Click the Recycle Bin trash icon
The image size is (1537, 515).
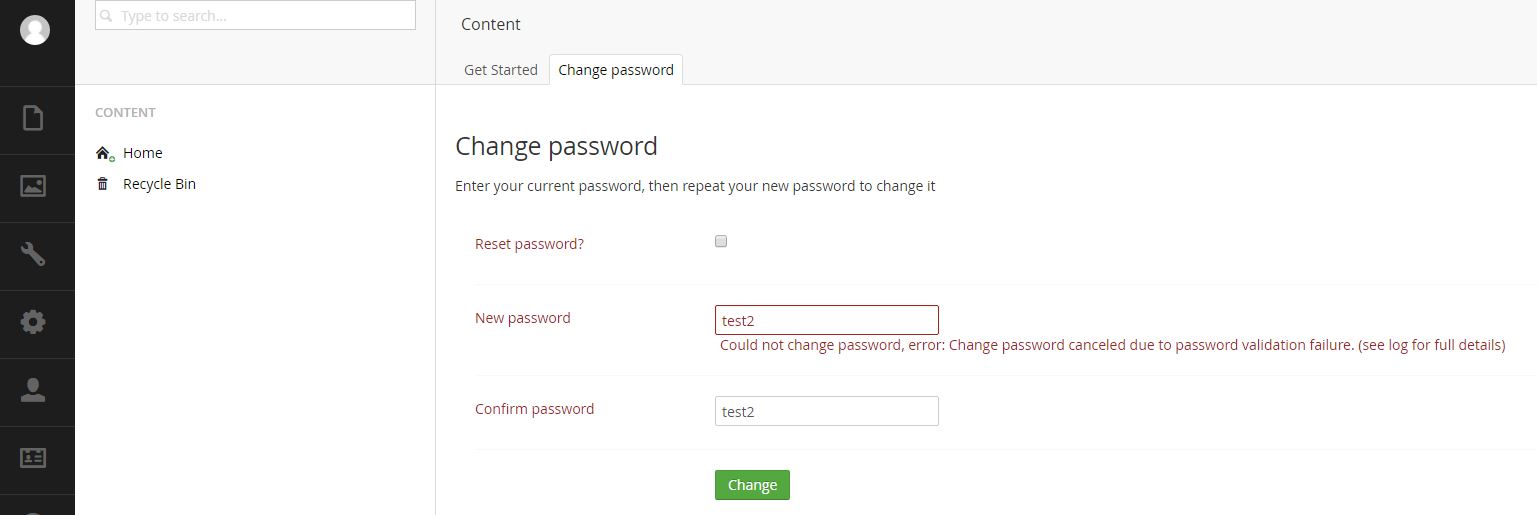tap(102, 184)
